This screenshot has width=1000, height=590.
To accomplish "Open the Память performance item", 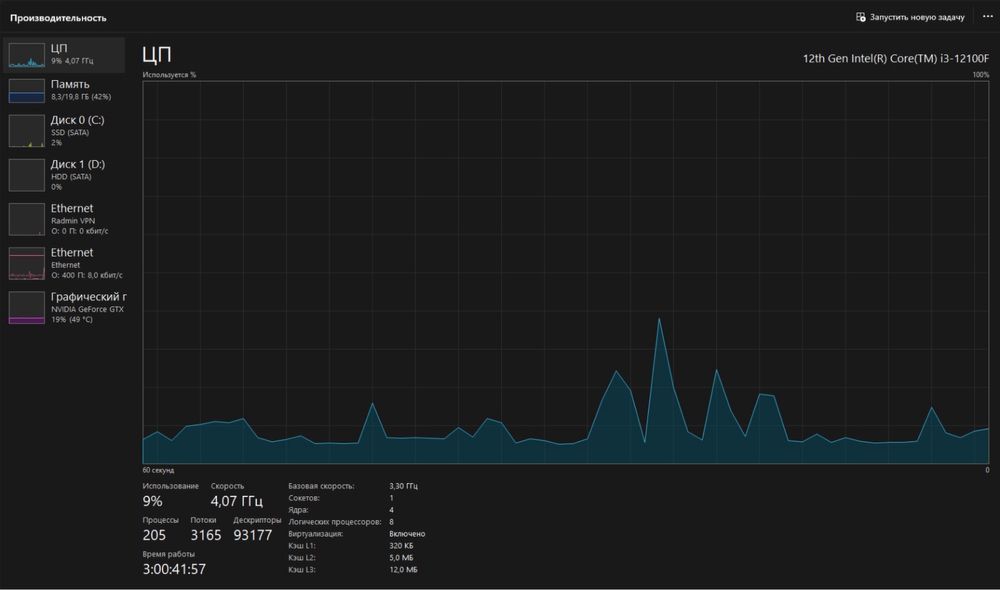I will coord(64,90).
